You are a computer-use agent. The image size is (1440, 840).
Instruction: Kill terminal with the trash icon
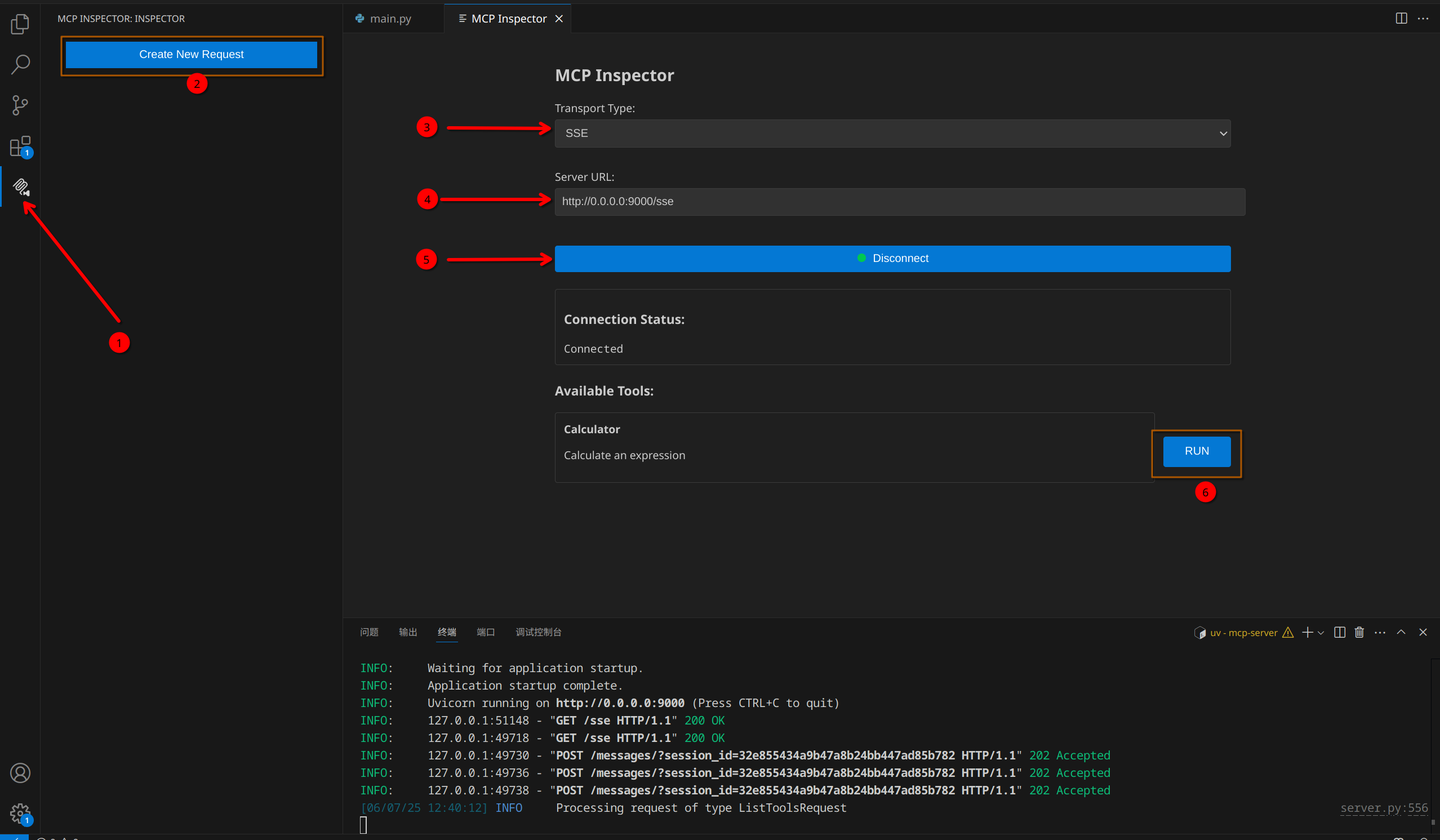point(1359,632)
